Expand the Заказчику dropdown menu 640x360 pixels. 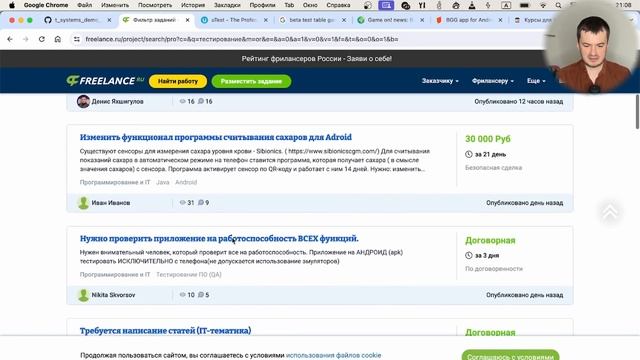(x=440, y=81)
